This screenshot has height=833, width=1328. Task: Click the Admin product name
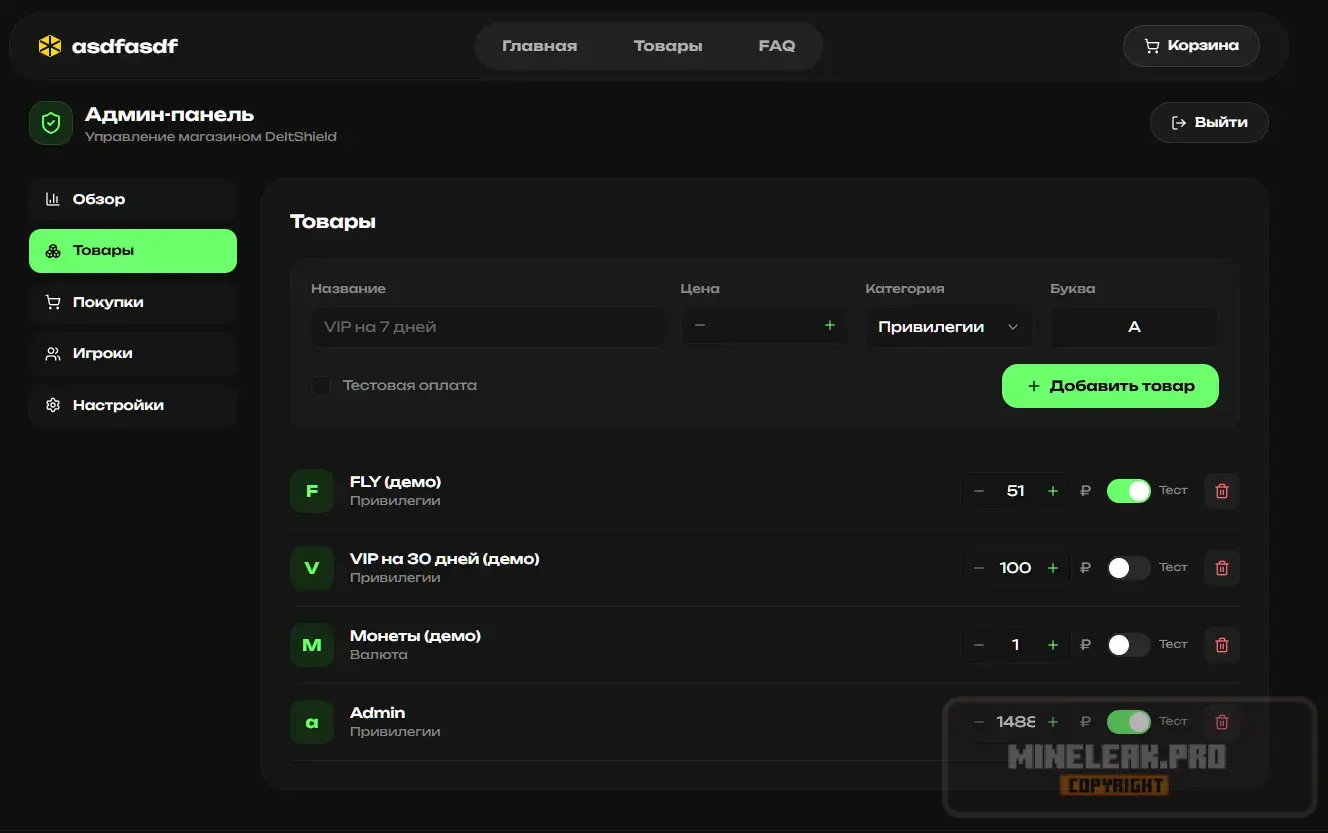[x=377, y=713]
